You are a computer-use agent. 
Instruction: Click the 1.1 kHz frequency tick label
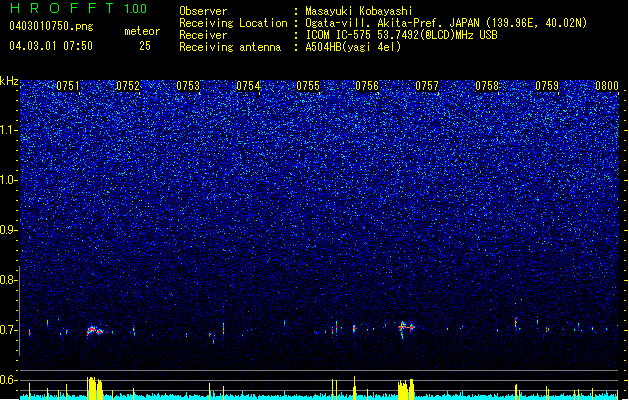pos(9,130)
